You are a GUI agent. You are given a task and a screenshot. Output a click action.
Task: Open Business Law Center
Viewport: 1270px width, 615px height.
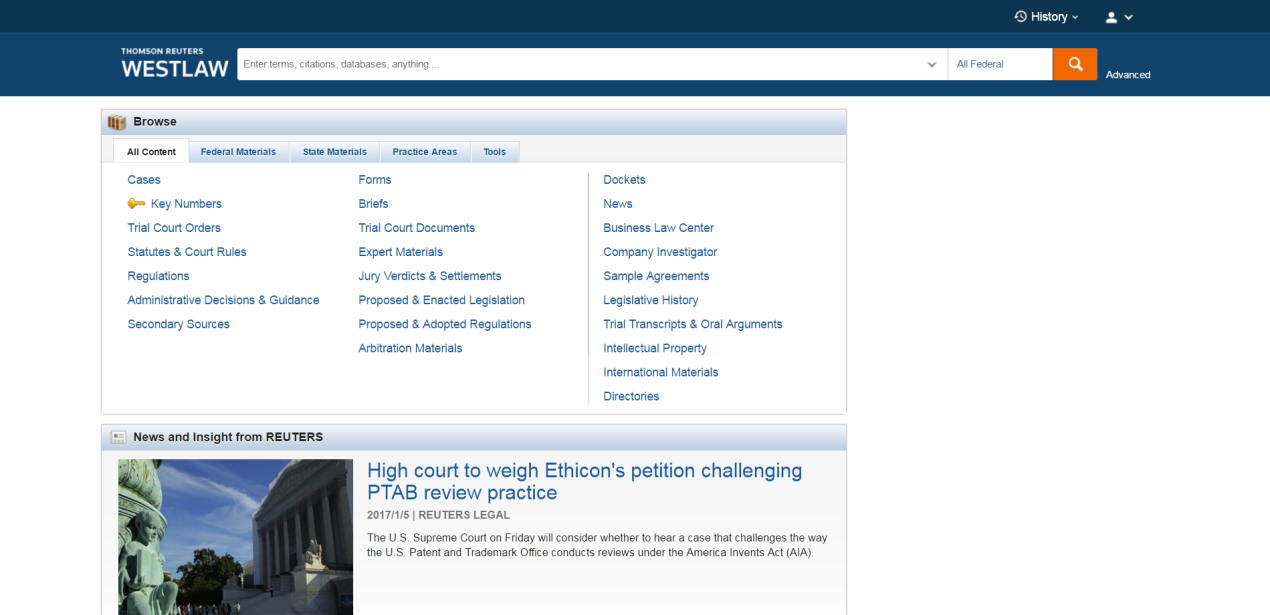pos(659,228)
